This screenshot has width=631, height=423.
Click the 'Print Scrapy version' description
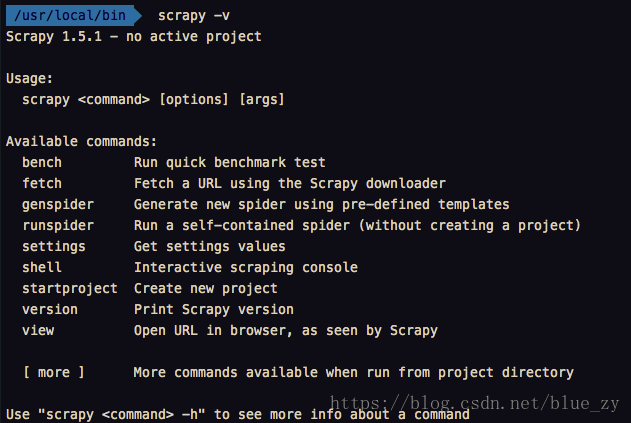tap(214, 310)
